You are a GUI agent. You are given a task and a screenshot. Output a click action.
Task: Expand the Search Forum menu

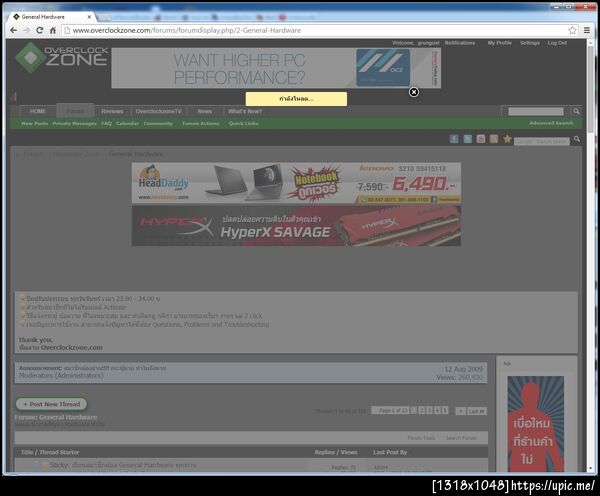click(461, 438)
